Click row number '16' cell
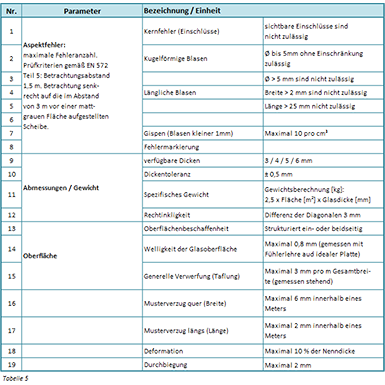The image size is (385, 385). tap(11, 304)
